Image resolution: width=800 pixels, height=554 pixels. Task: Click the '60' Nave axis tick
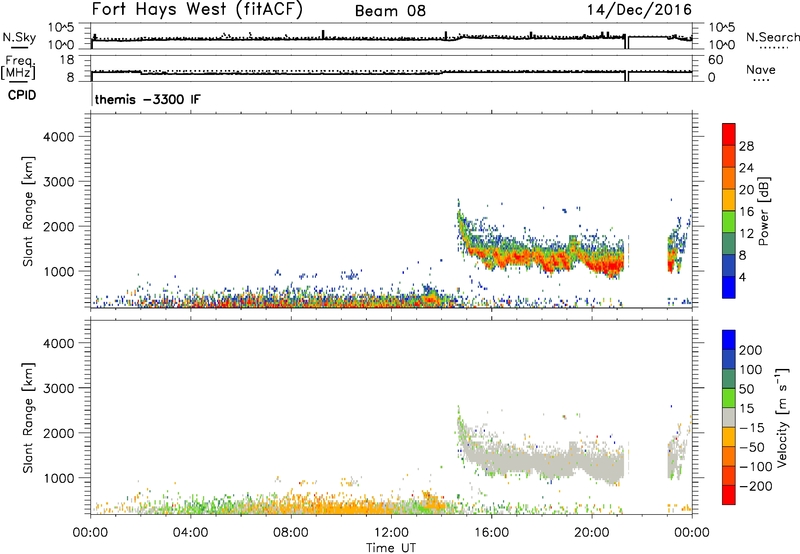(x=715, y=60)
